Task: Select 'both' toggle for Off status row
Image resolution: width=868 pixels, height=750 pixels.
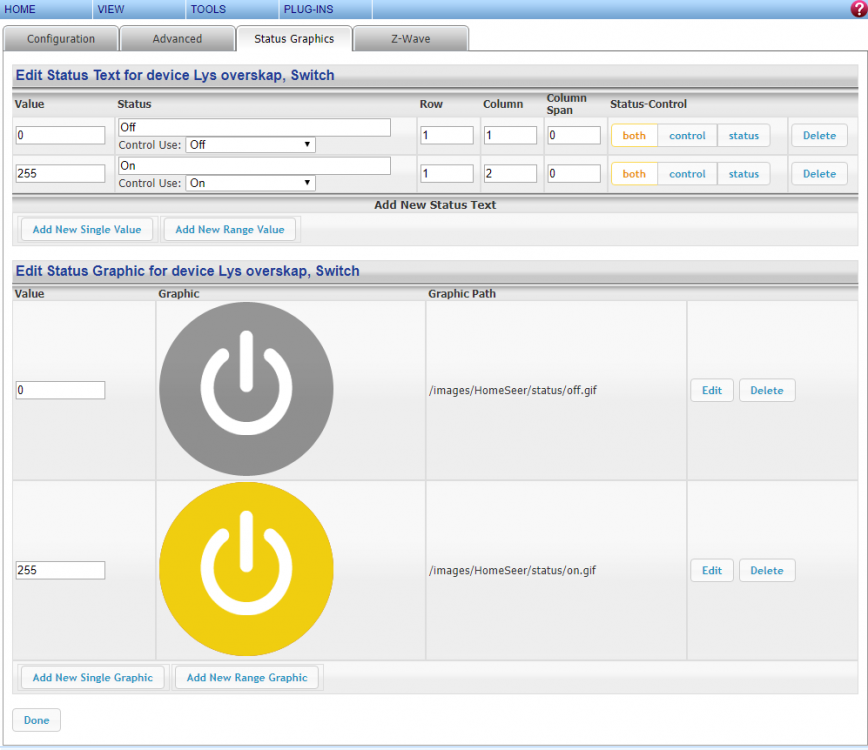Action: 634,136
